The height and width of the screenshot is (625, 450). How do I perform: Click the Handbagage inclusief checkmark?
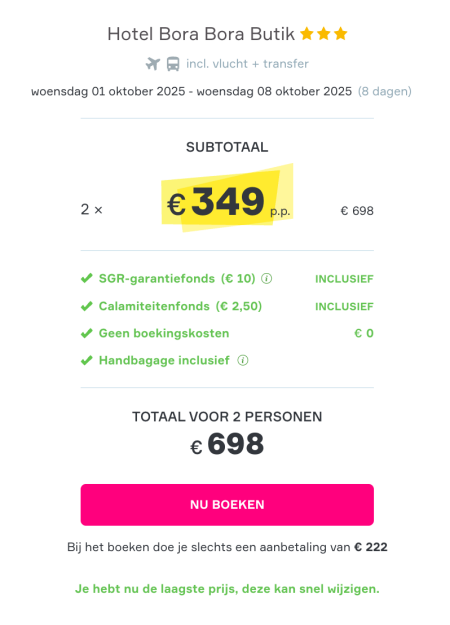[x=86, y=360]
